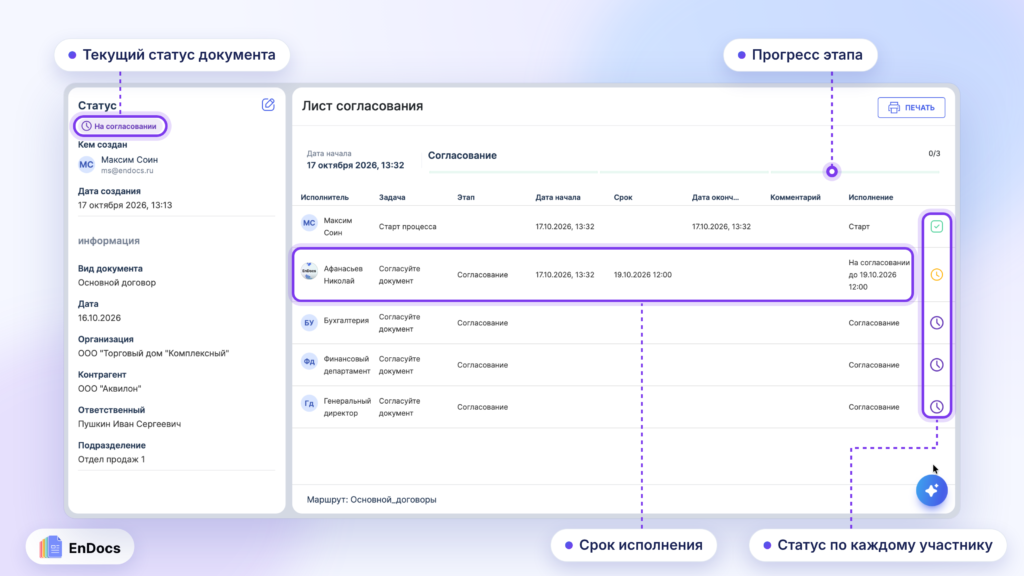
Task: Click the Исполнитель column header
Action: (325, 197)
